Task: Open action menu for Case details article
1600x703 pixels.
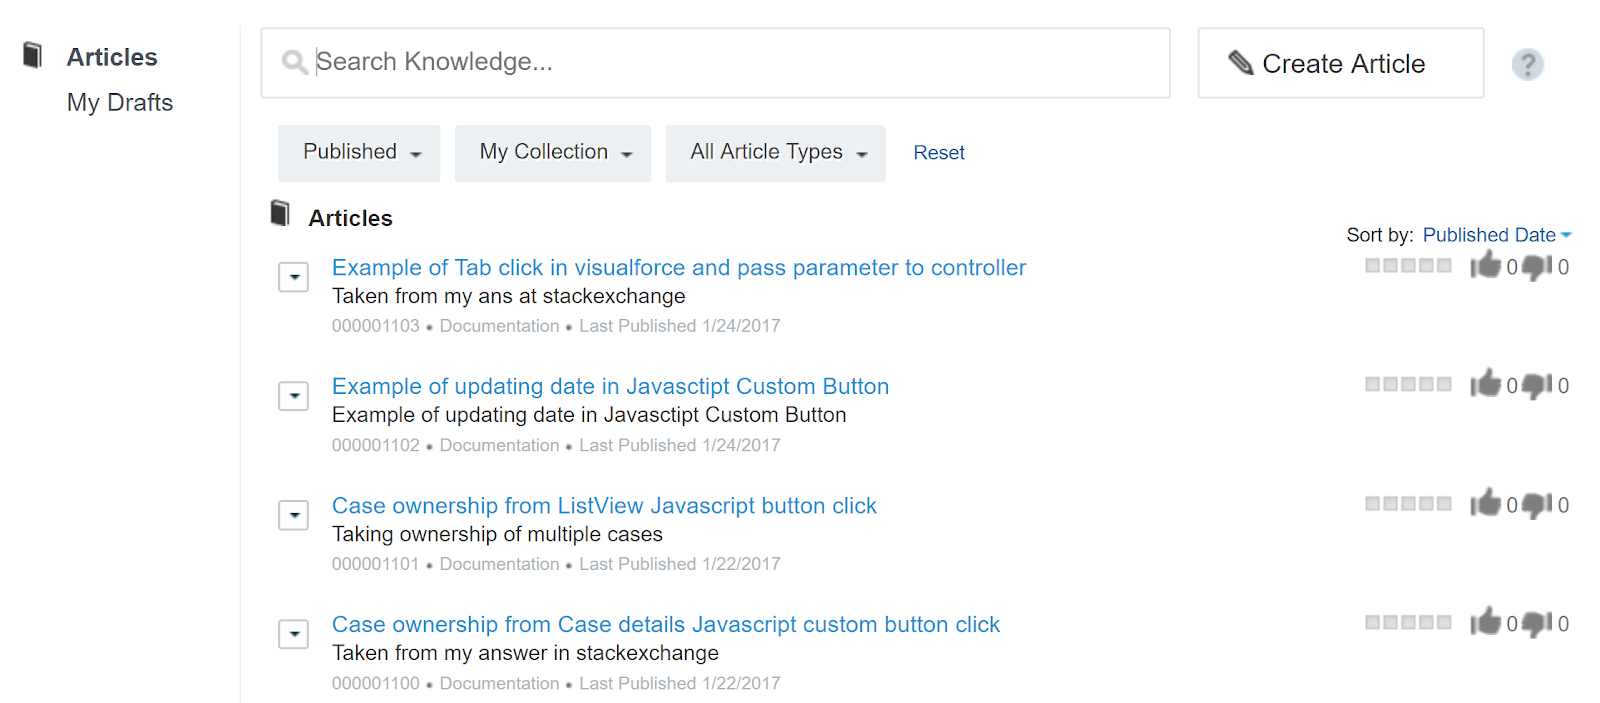Action: [293, 634]
